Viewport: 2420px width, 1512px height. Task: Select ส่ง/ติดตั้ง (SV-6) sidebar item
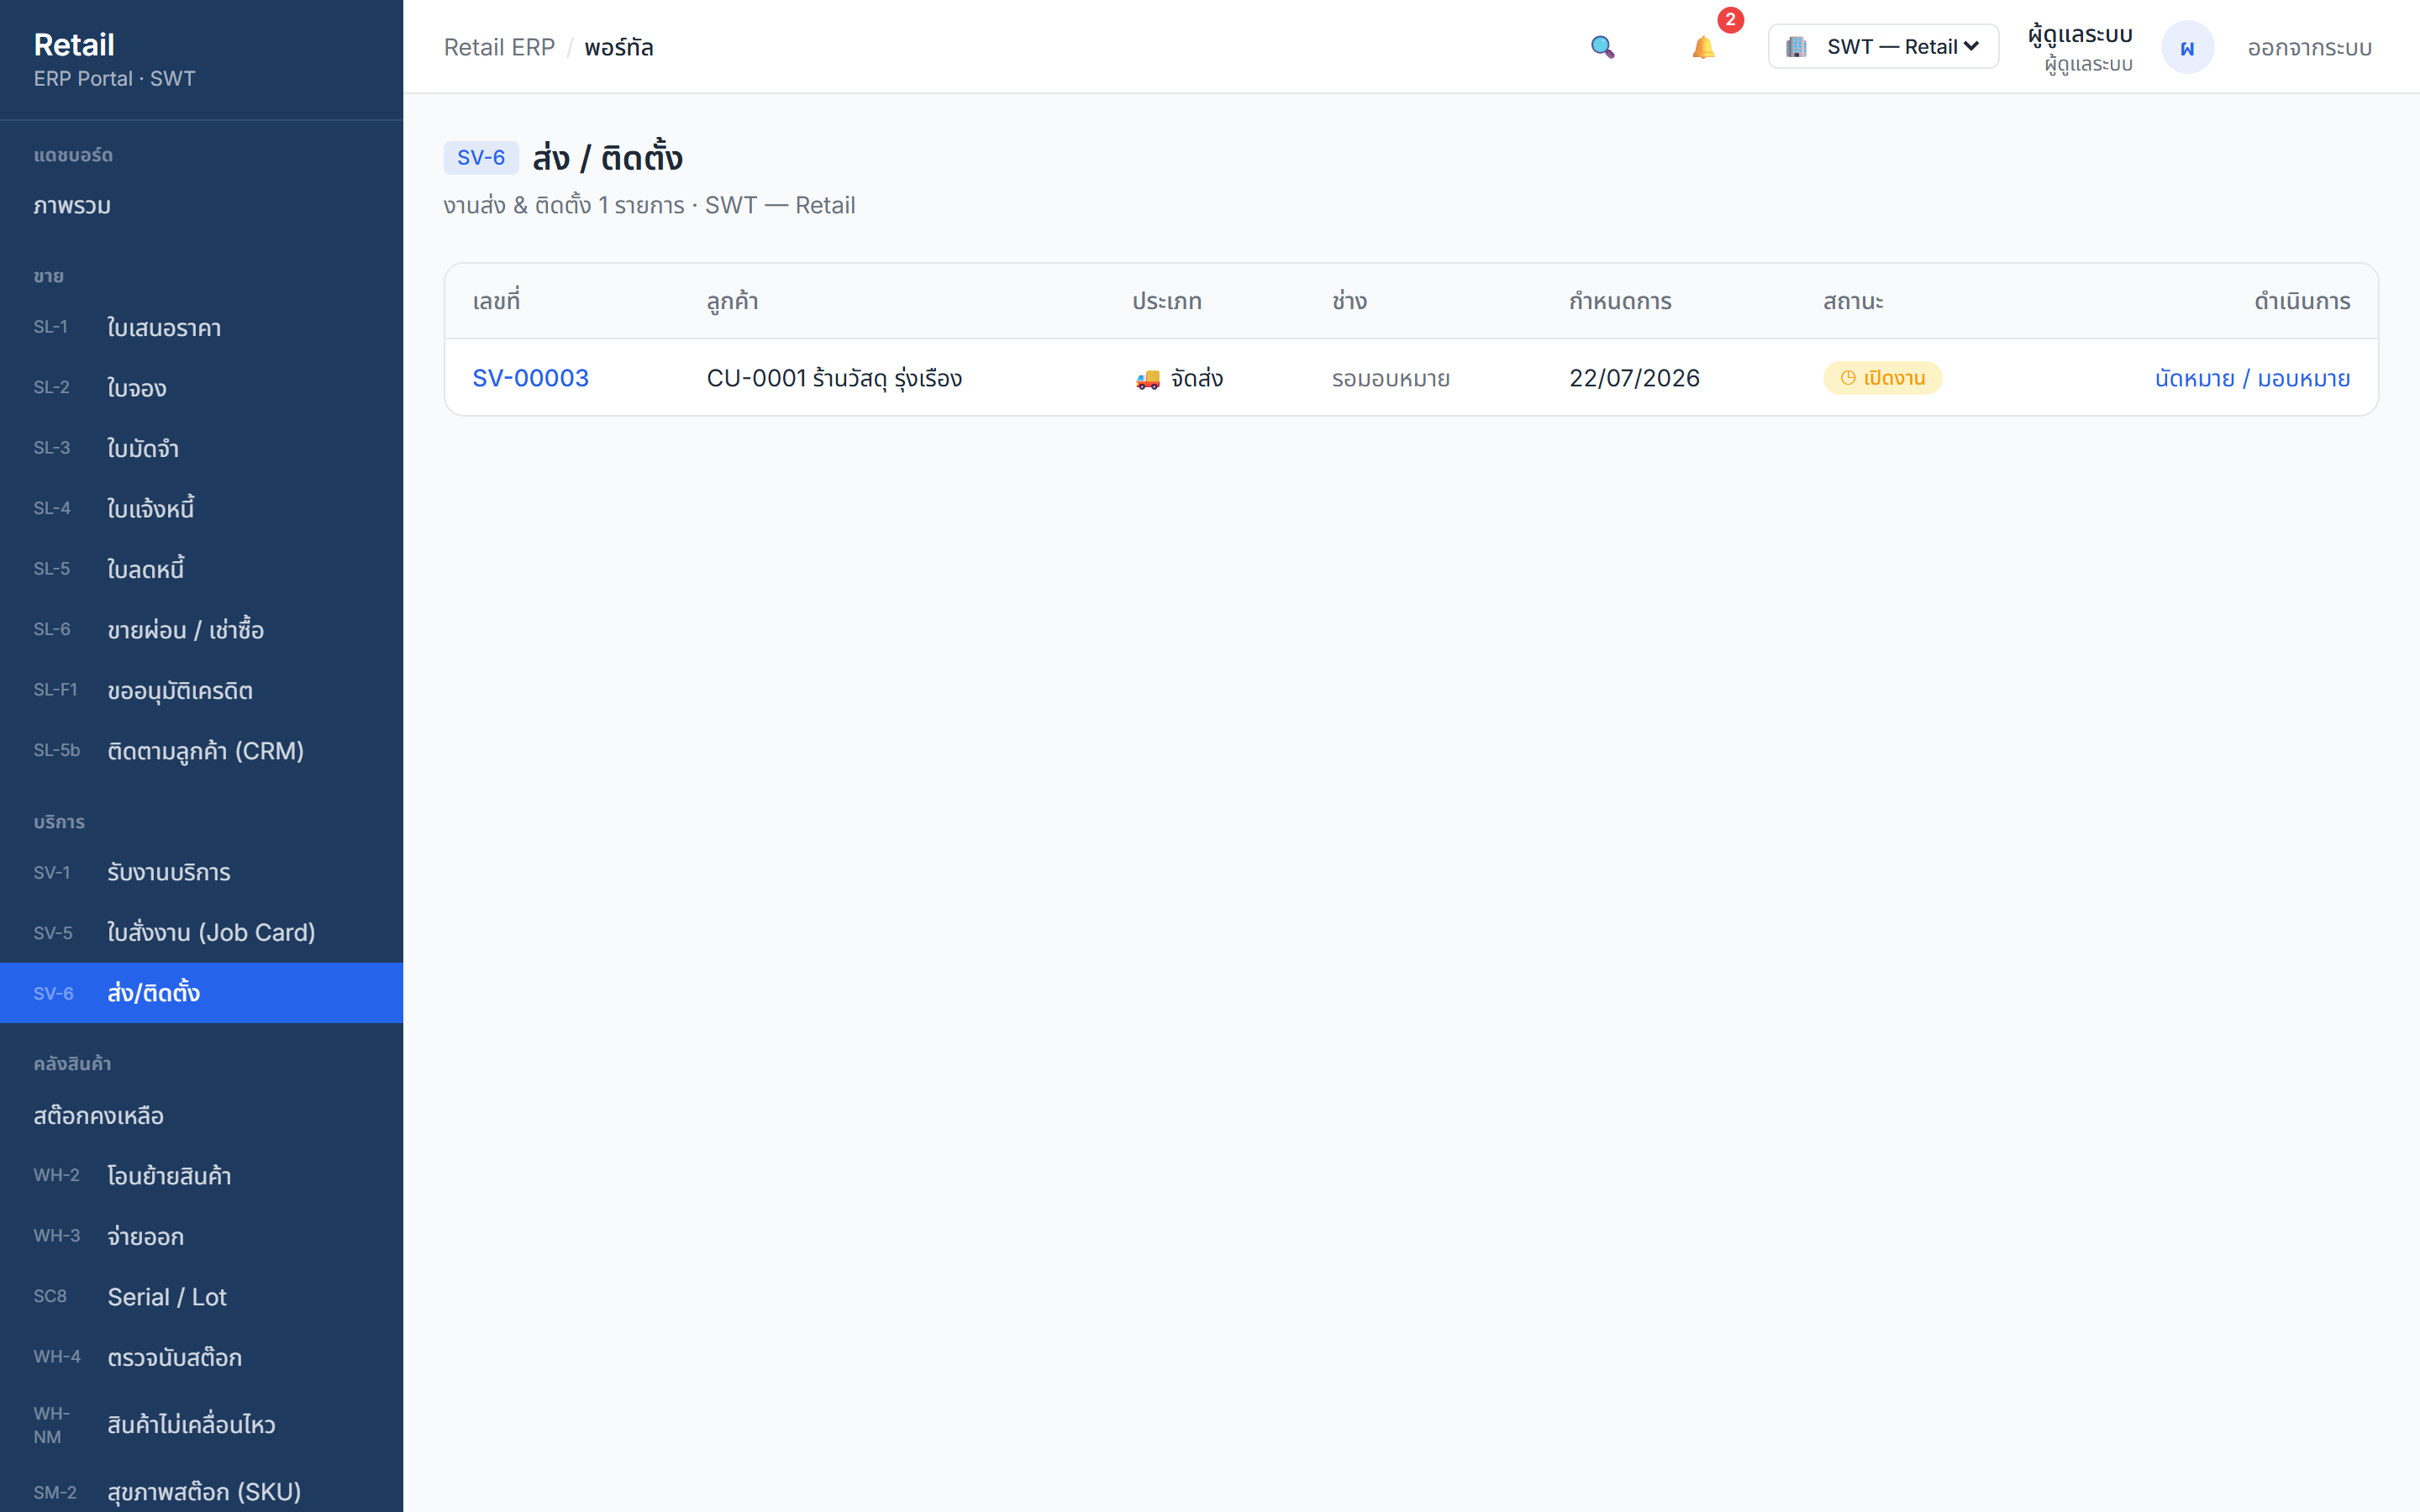(x=201, y=993)
